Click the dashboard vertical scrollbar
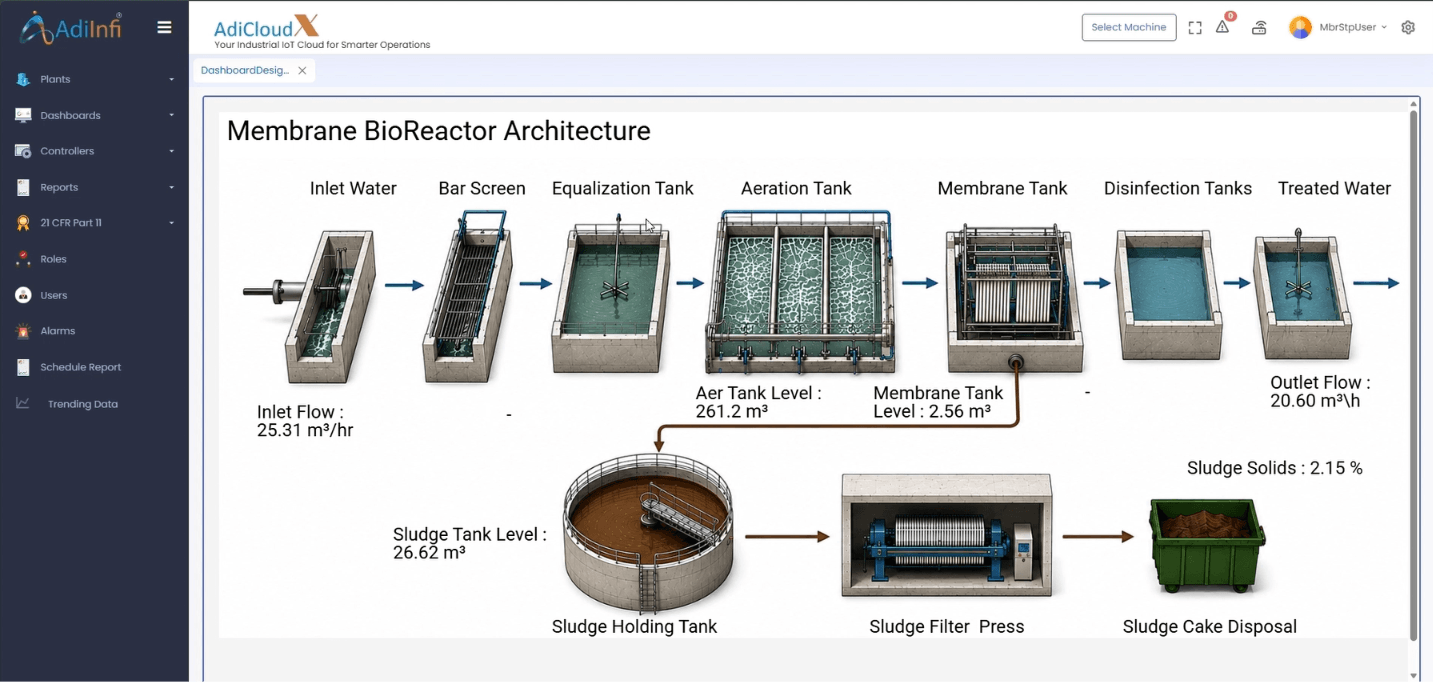The width and height of the screenshot is (1433, 682). pos(1414,375)
